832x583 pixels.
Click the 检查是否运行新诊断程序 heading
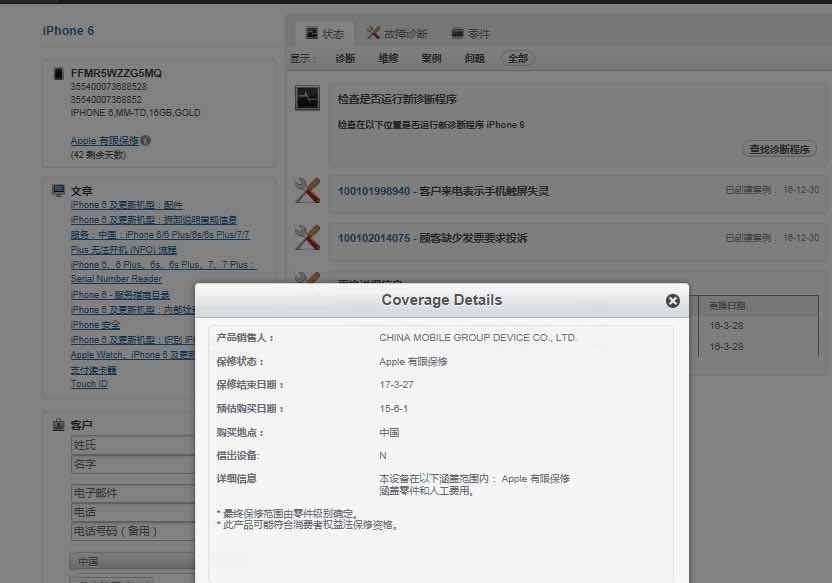[x=397, y=99]
